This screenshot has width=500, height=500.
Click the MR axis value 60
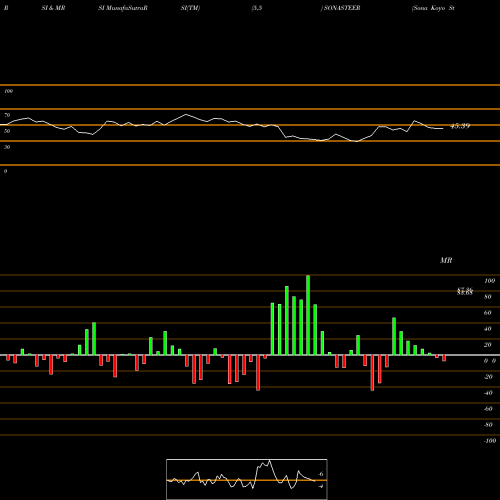click(487, 313)
